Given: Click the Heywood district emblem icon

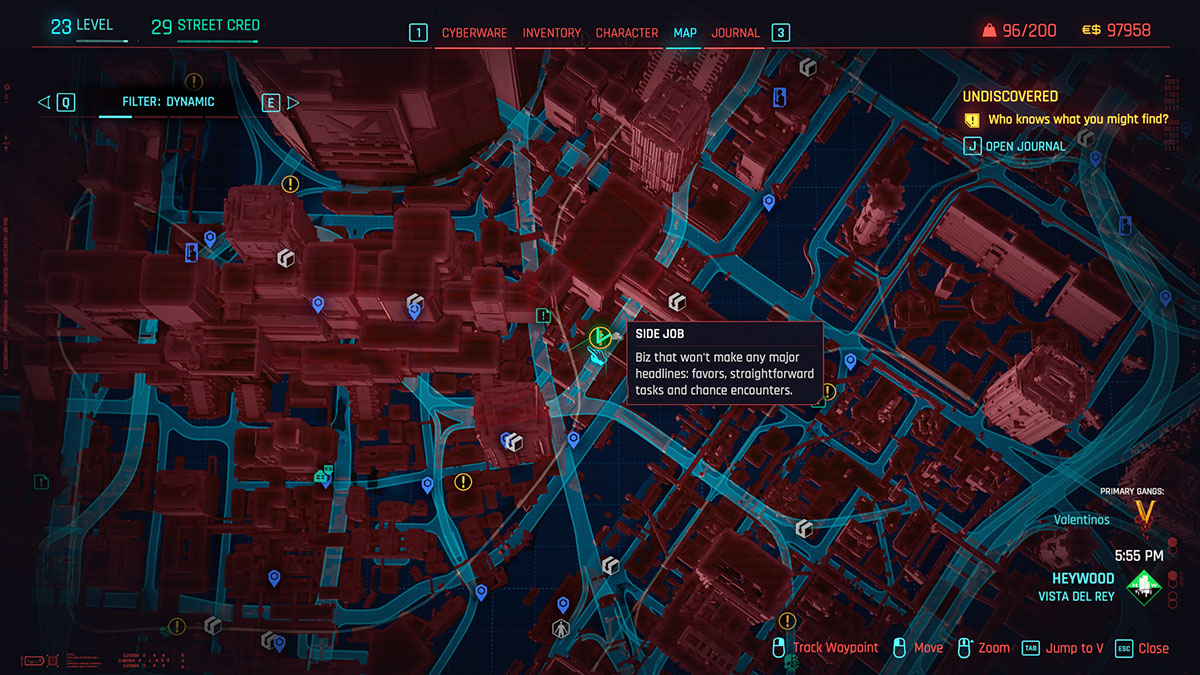Looking at the screenshot, I should [x=1144, y=587].
